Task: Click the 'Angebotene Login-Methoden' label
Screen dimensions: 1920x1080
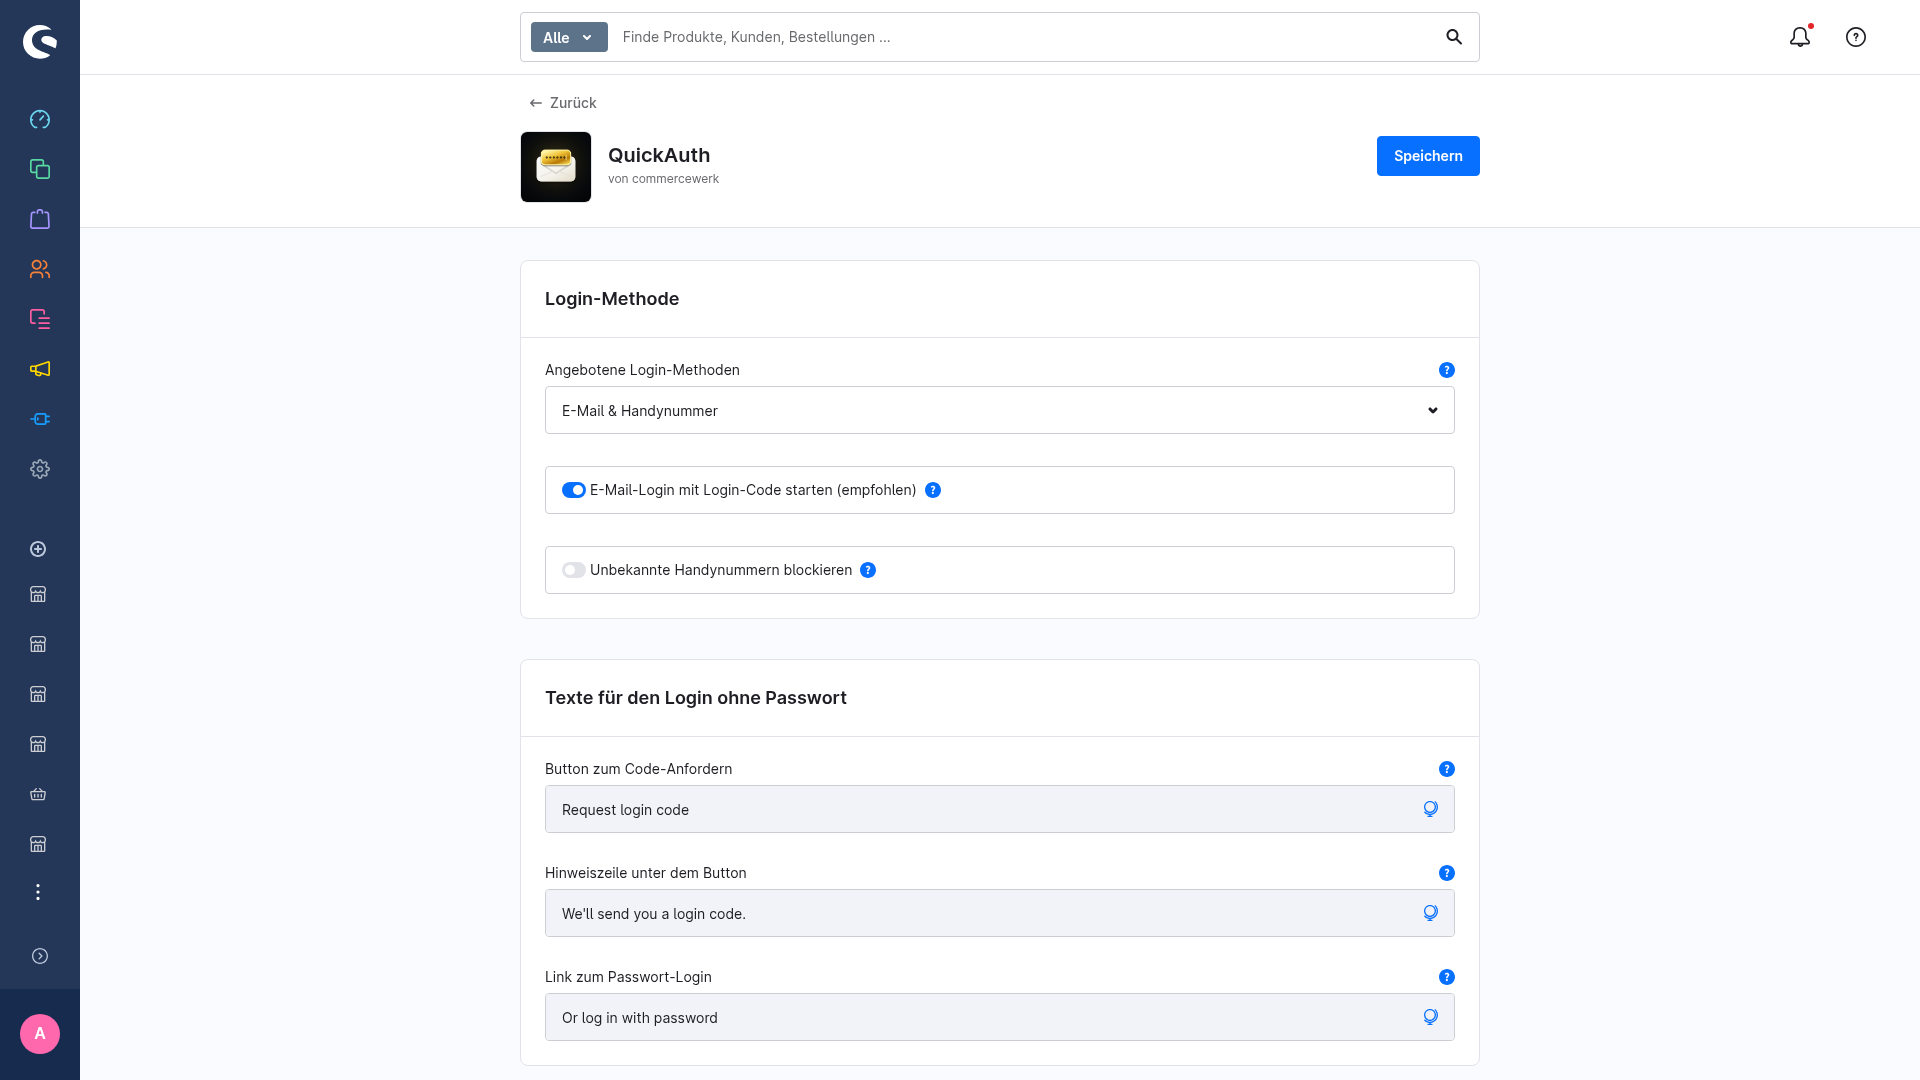Action: (x=642, y=370)
